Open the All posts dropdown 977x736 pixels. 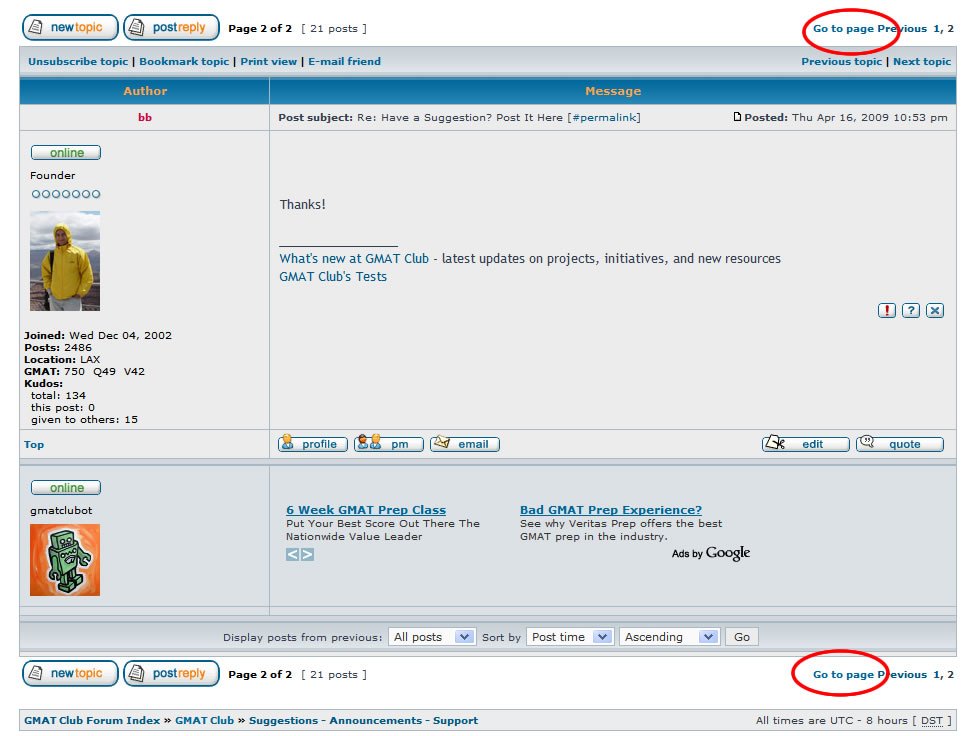click(432, 637)
